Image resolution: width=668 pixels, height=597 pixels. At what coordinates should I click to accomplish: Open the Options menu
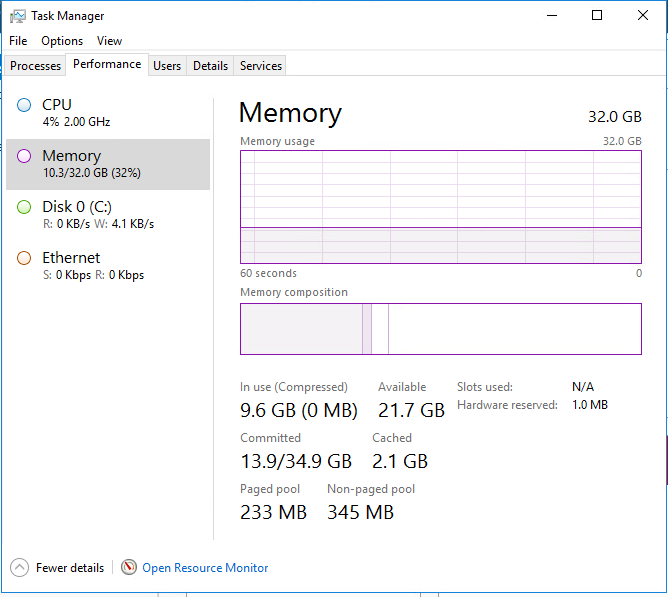click(62, 41)
